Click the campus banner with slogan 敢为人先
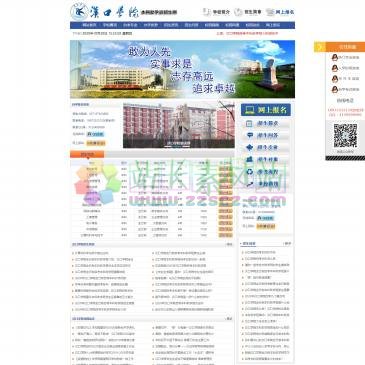Screen dimensions: 365x365 182,69
